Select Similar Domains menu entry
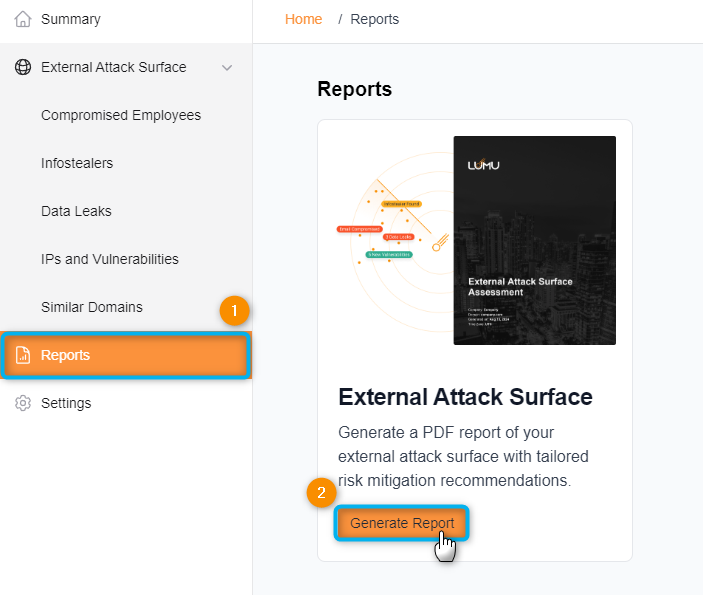 (x=92, y=307)
